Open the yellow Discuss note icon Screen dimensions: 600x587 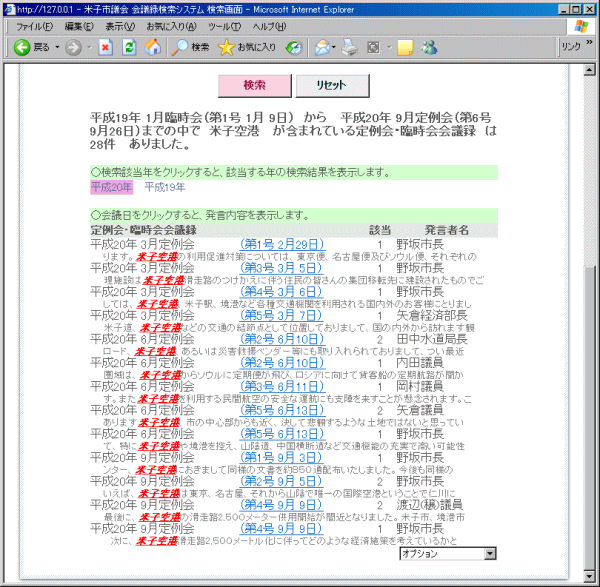tap(405, 47)
